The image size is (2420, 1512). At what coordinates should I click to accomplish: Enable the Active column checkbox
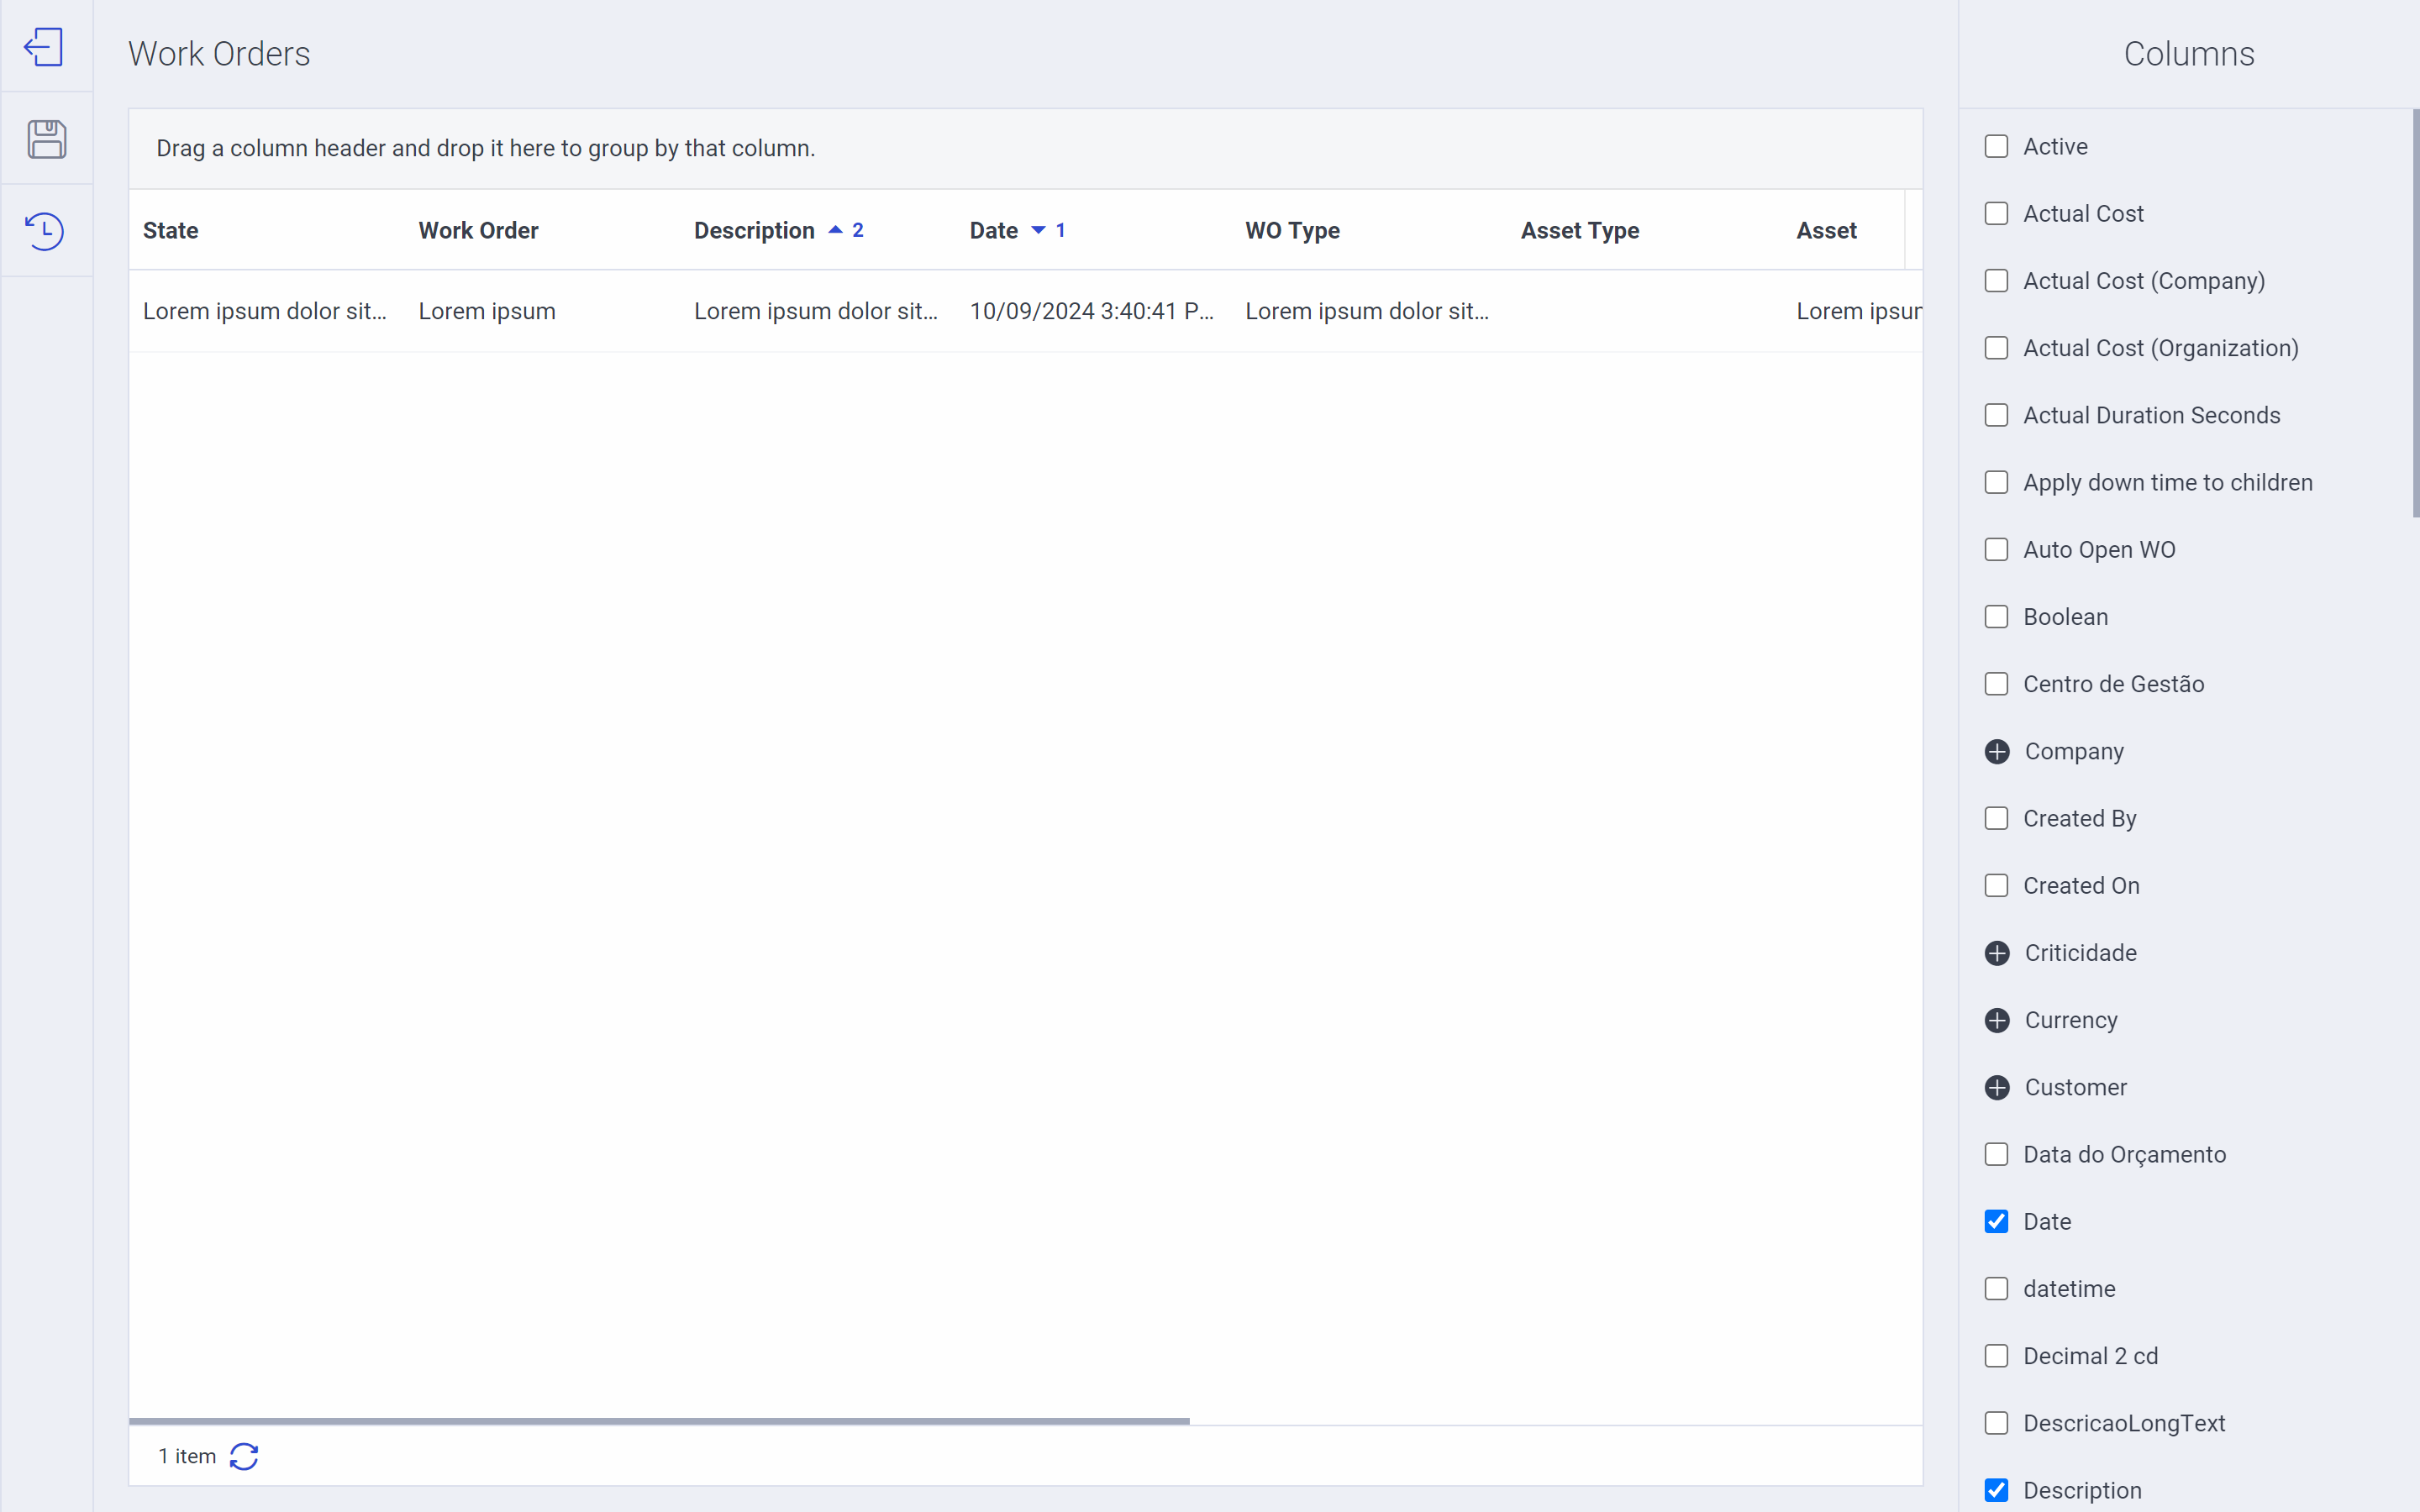click(1996, 146)
